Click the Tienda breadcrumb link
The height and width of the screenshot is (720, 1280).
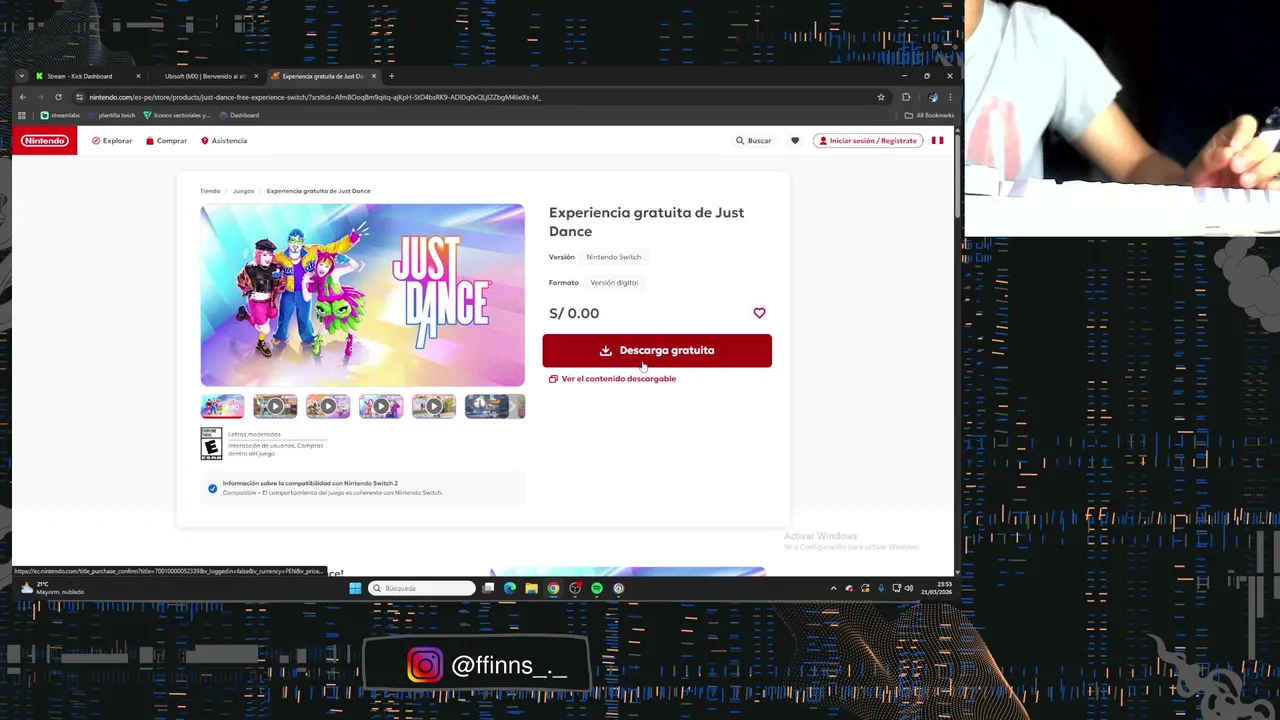tap(210, 191)
